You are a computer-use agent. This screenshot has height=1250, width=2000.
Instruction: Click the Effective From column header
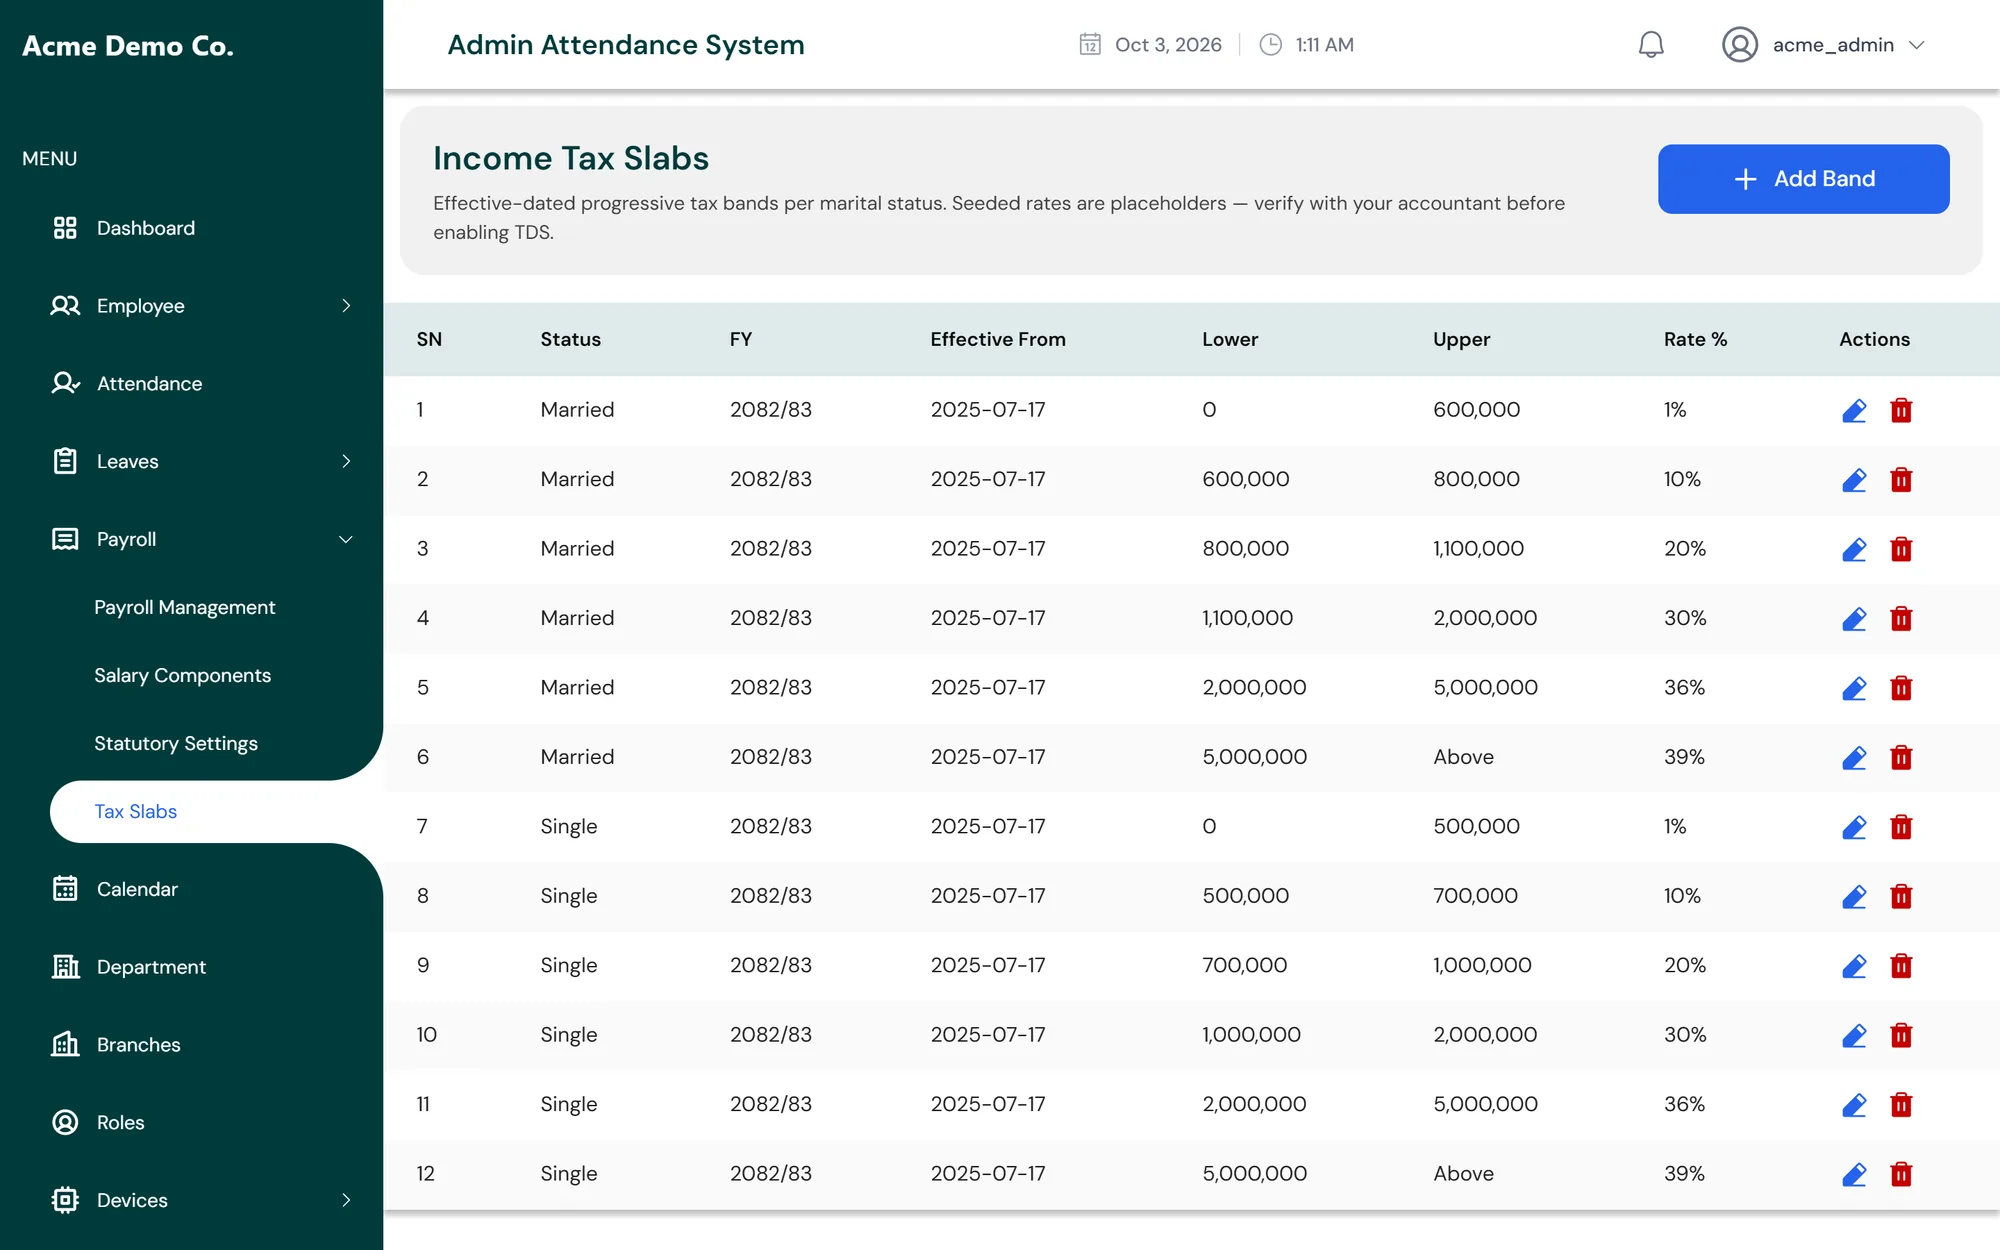(x=998, y=339)
